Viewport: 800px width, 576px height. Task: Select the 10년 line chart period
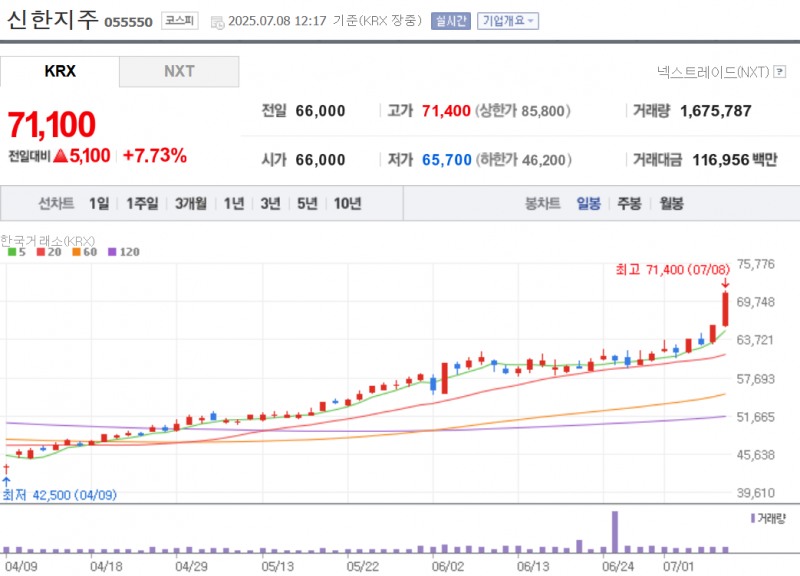[347, 203]
